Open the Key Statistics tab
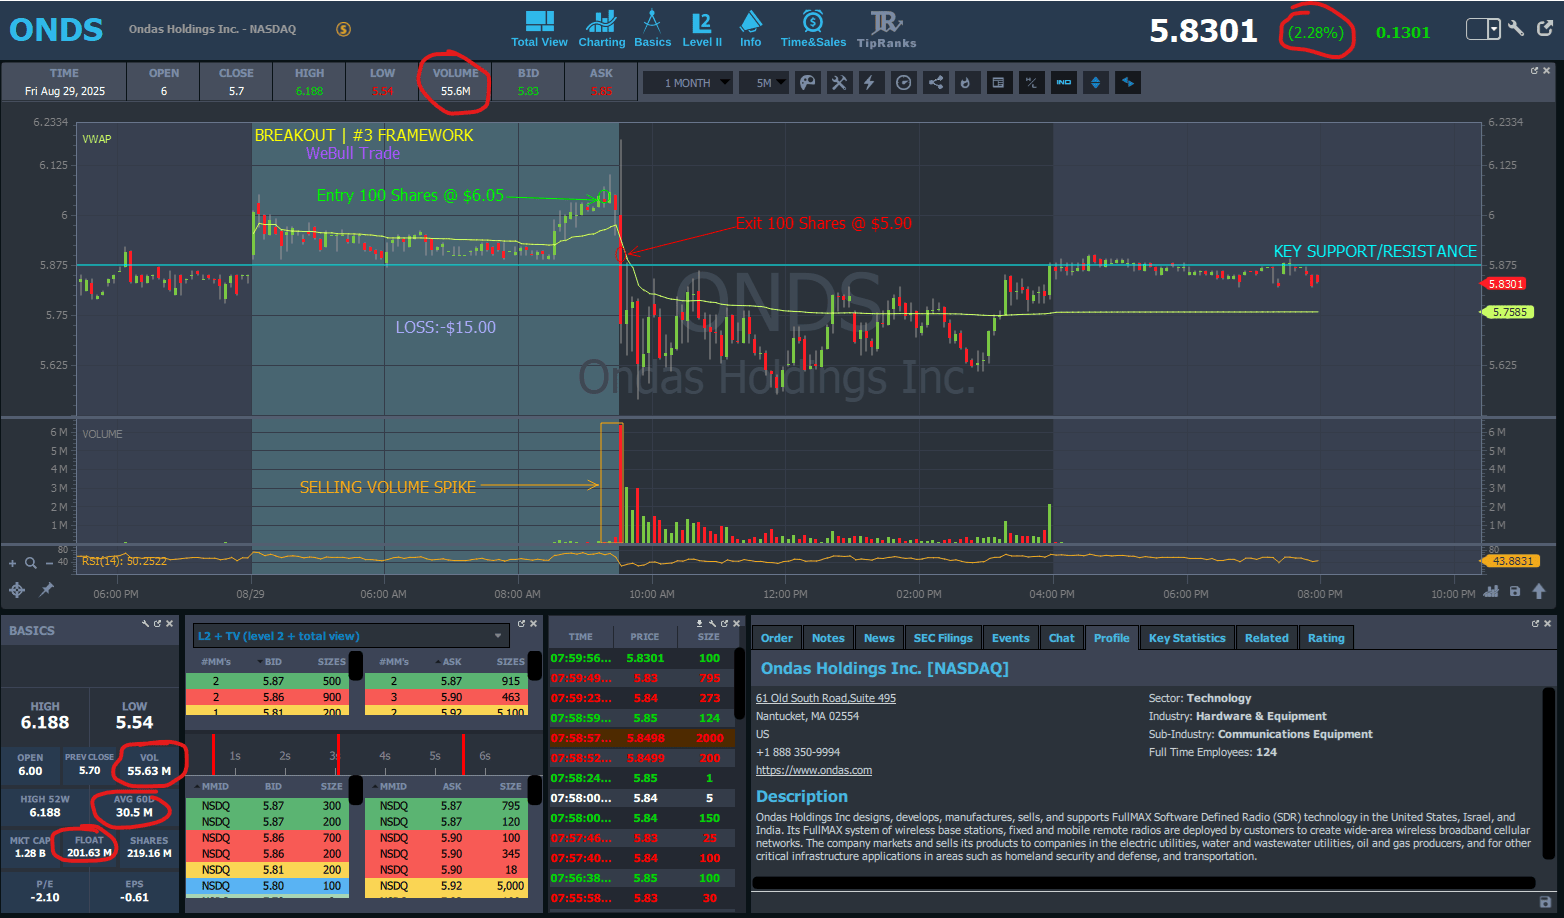1564x918 pixels. pyautogui.click(x=1187, y=638)
